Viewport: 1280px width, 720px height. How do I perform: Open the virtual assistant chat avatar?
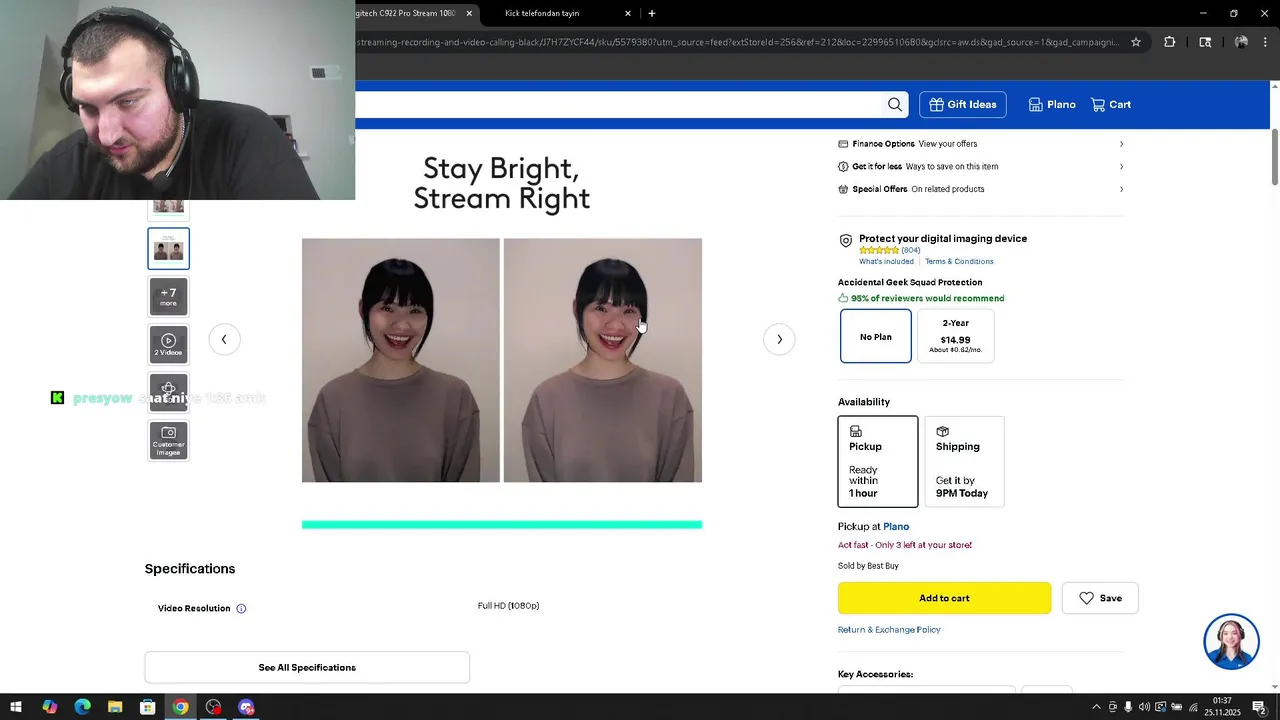(1231, 641)
